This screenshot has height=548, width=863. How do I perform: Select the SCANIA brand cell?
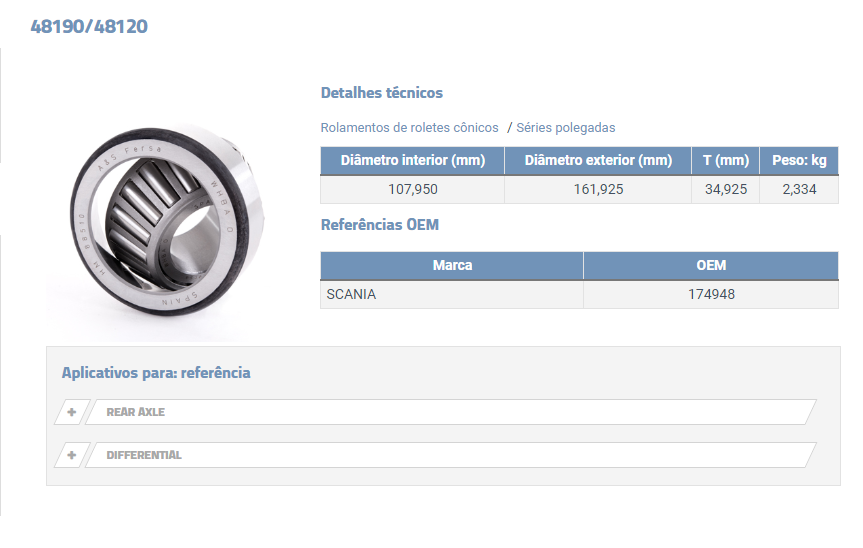click(351, 295)
